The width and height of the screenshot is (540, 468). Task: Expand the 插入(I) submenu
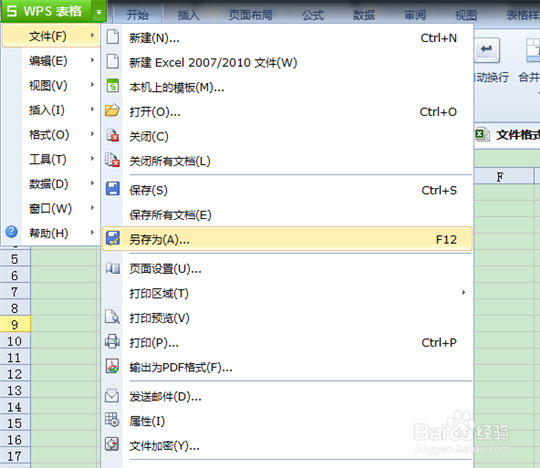click(51, 110)
